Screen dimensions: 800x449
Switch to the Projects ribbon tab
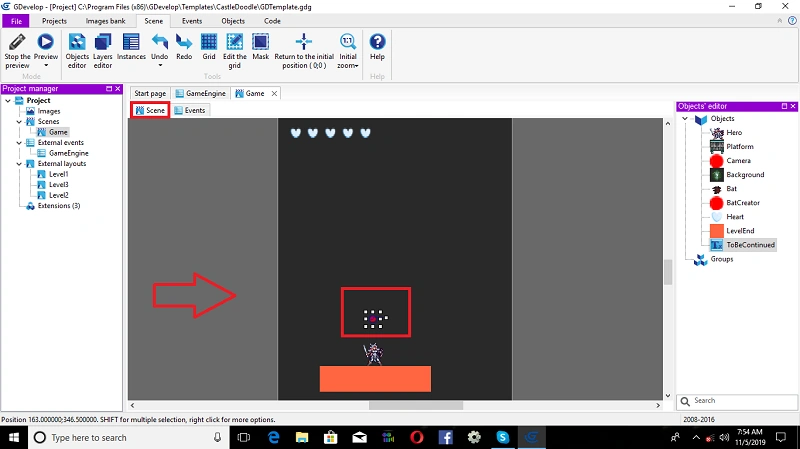(54, 21)
